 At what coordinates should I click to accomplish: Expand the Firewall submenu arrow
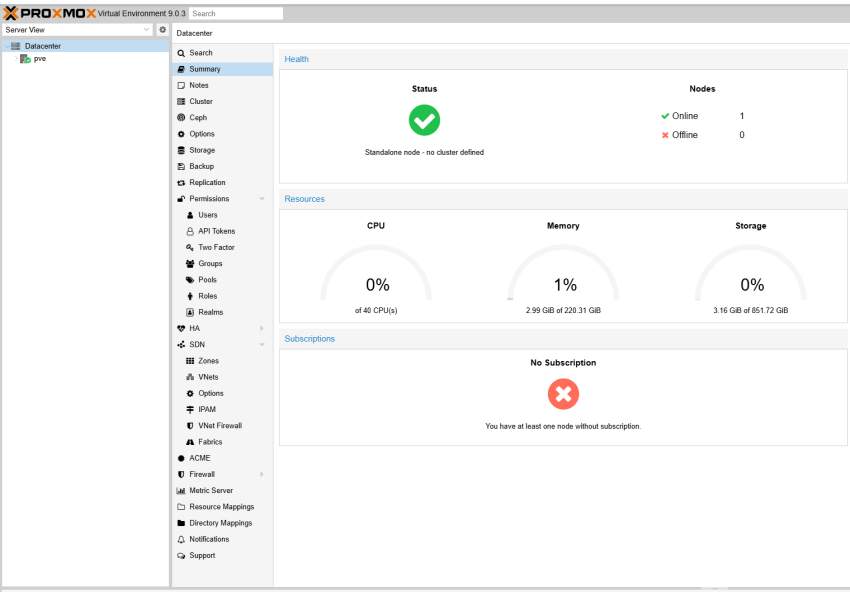pos(262,474)
